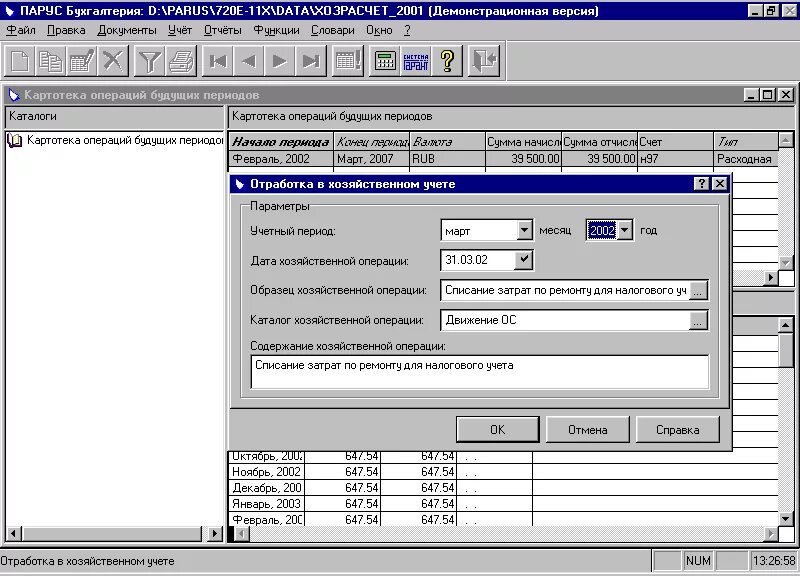Click the Каталог field showing Движение ОС

pyautogui.click(x=565, y=320)
